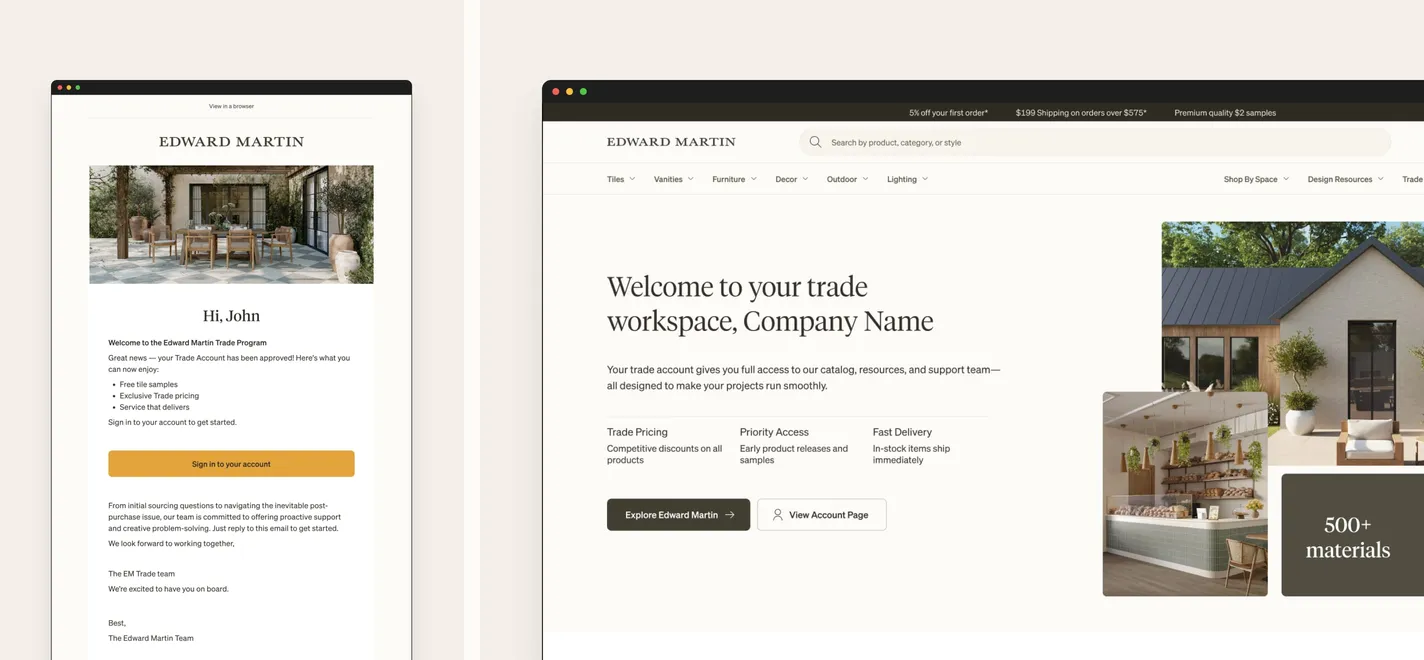Expand the Outdoor dropdown chevron
Image resolution: width=1424 pixels, height=660 pixels.
point(865,179)
